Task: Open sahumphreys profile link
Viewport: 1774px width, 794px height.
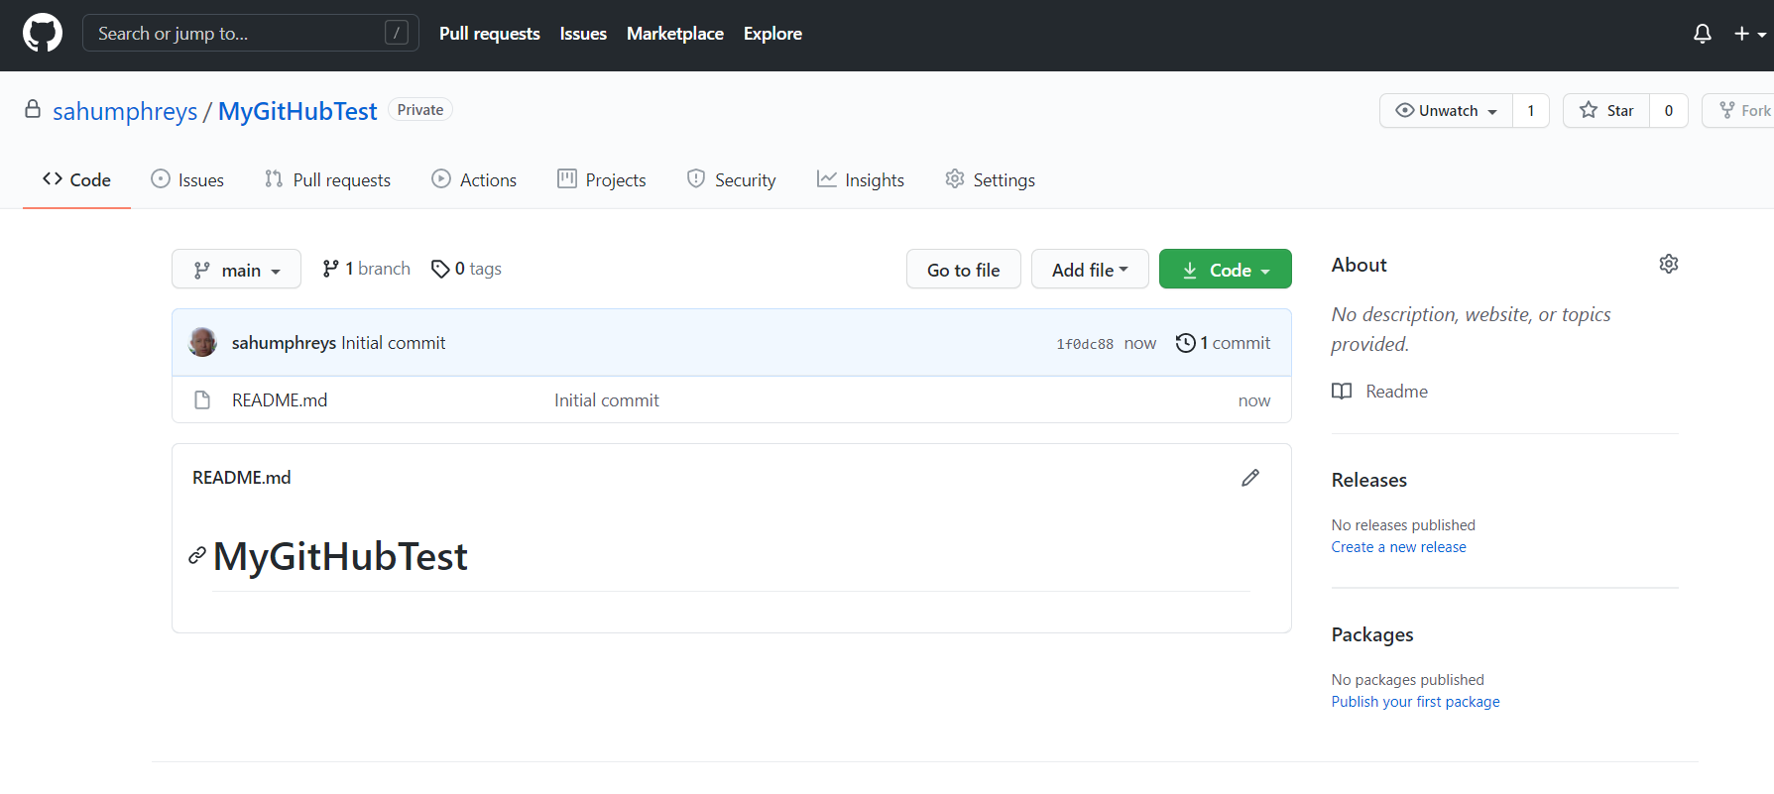Action: click(x=125, y=111)
